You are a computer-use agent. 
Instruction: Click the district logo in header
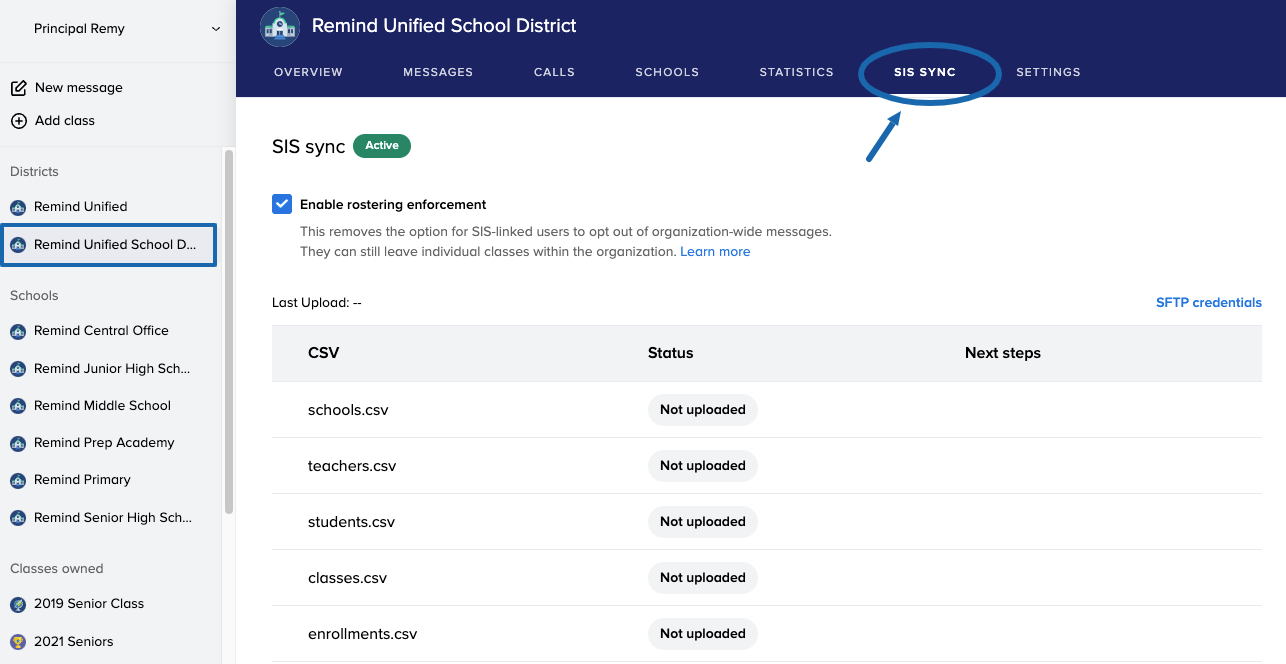pyautogui.click(x=280, y=27)
